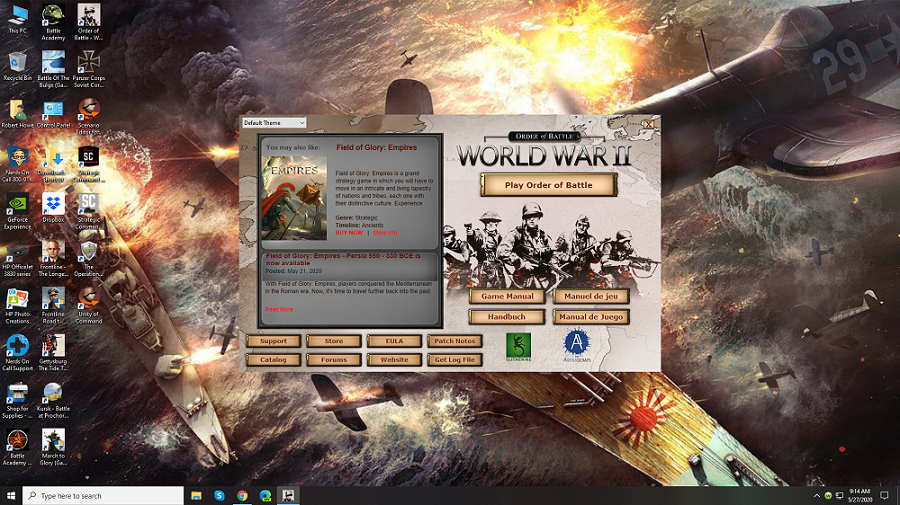Screen dimensions: 900x505
Task: Click the Store button
Action: (334, 341)
